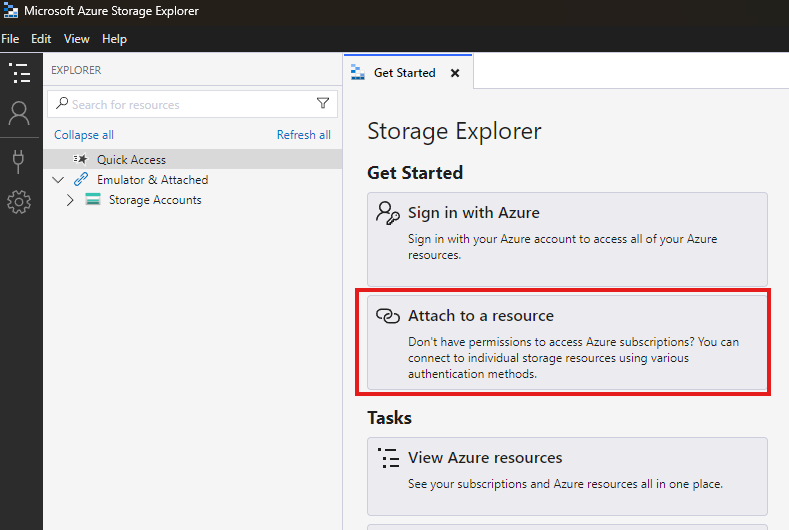Open the Settings gear in activity bar
The height and width of the screenshot is (530, 789).
pos(19,203)
